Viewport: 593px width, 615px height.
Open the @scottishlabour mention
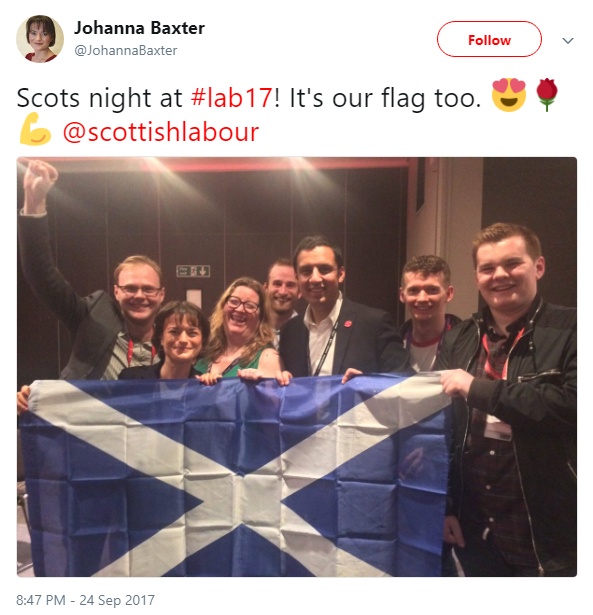(x=161, y=132)
